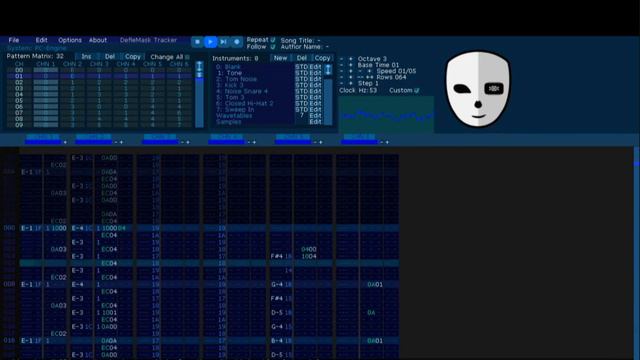Screen dimensions: 640x360
Task: Click the channel 2 volume bar
Action: (x=93, y=142)
